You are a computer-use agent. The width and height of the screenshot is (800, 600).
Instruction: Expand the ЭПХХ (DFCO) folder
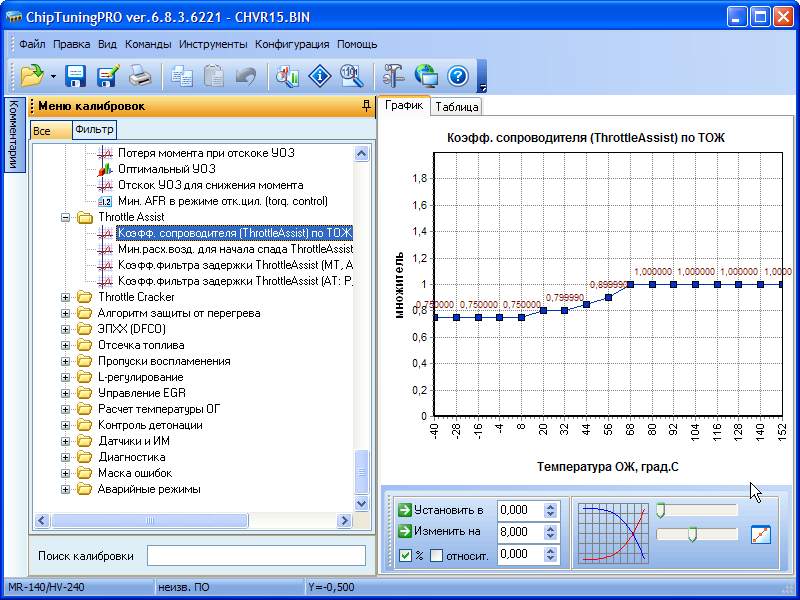click(x=66, y=329)
